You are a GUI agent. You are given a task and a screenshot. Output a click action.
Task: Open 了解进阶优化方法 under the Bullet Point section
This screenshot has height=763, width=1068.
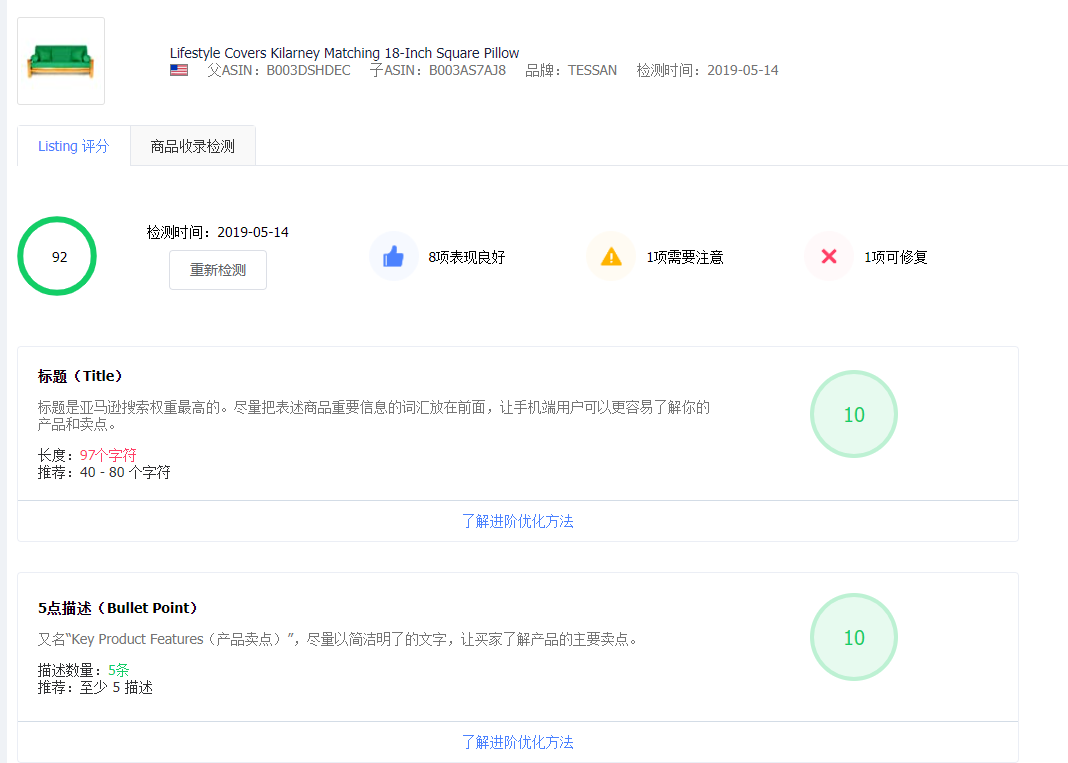pos(517,743)
